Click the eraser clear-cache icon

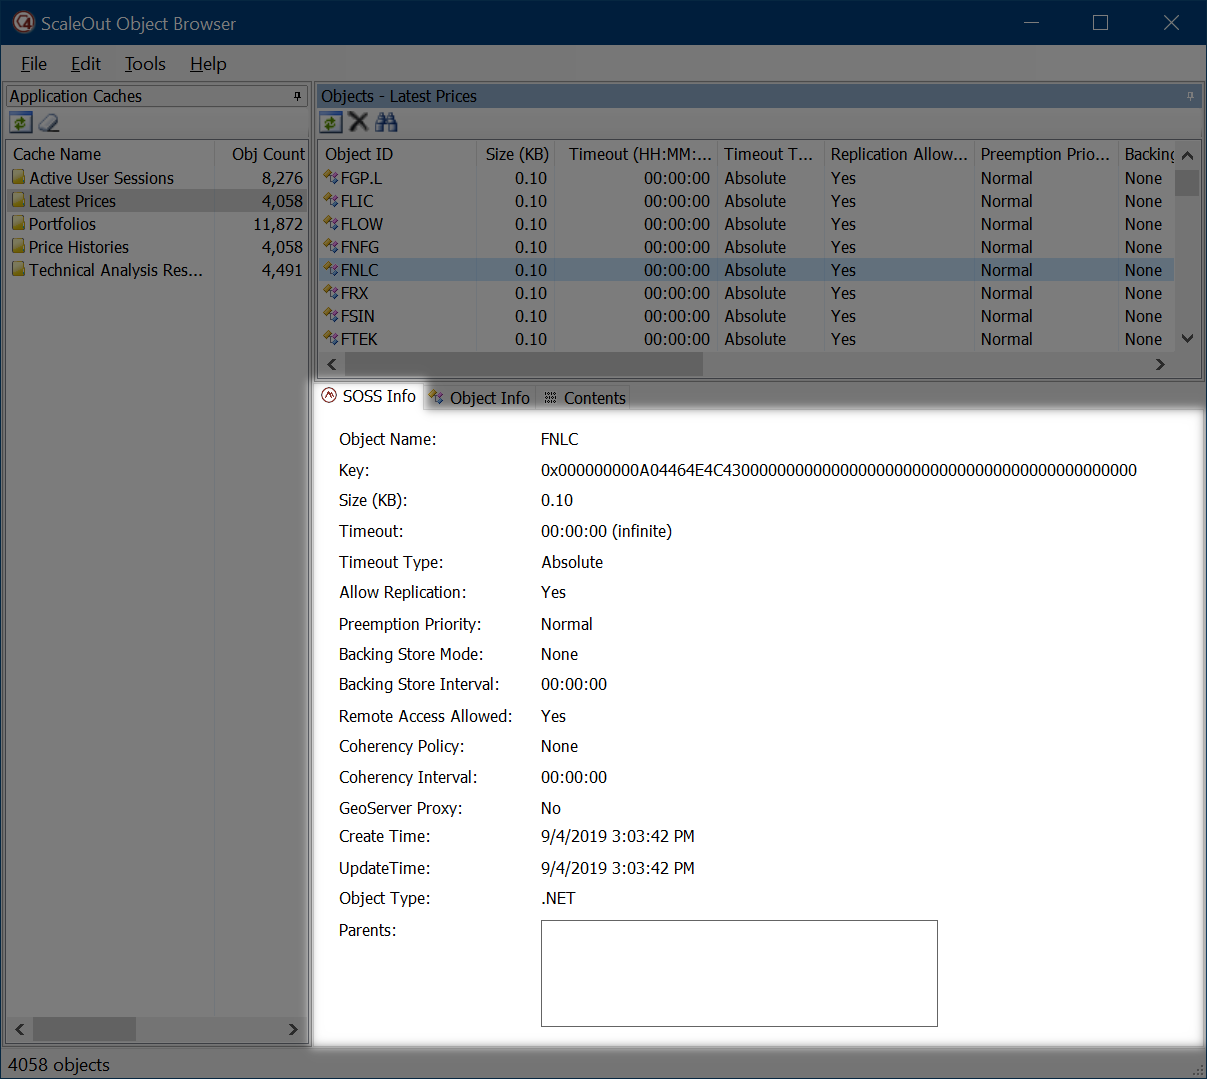49,123
